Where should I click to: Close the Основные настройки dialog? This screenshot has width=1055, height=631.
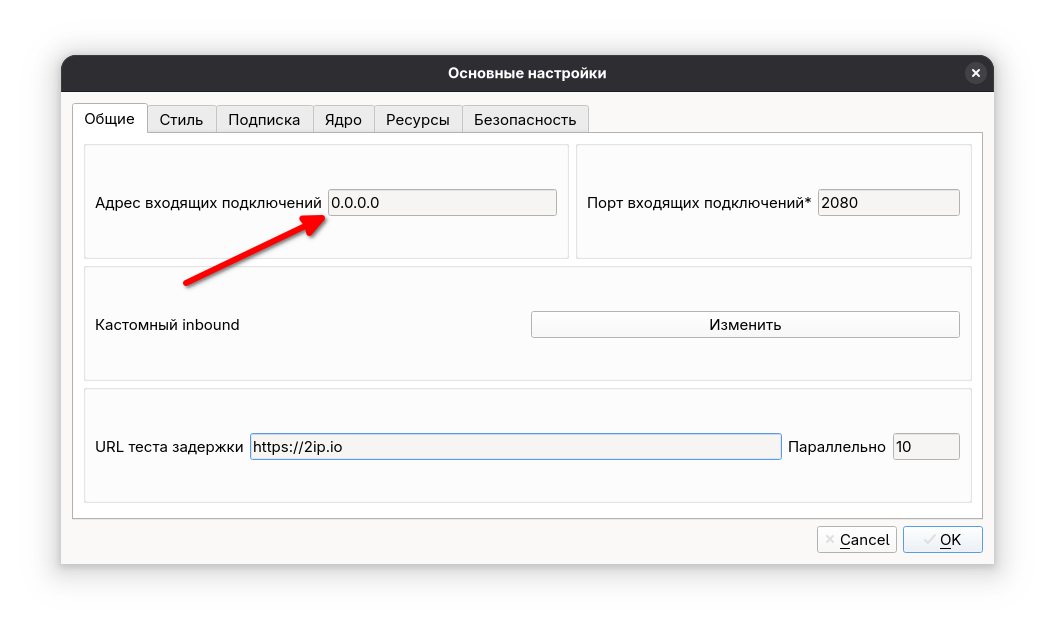click(975, 73)
